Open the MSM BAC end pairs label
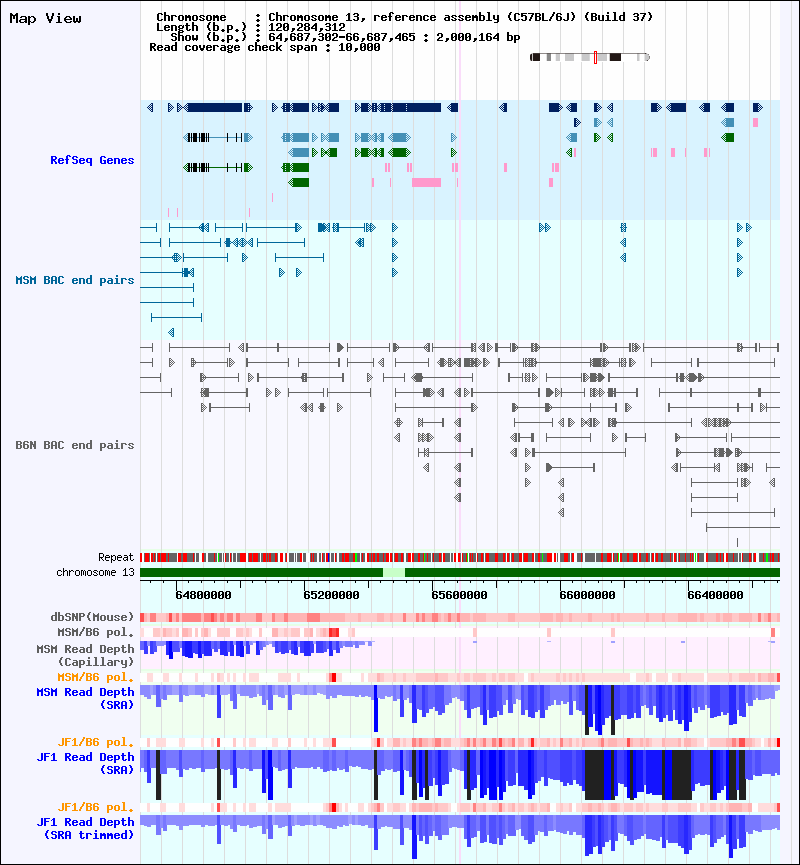This screenshot has width=800, height=865. point(75,280)
